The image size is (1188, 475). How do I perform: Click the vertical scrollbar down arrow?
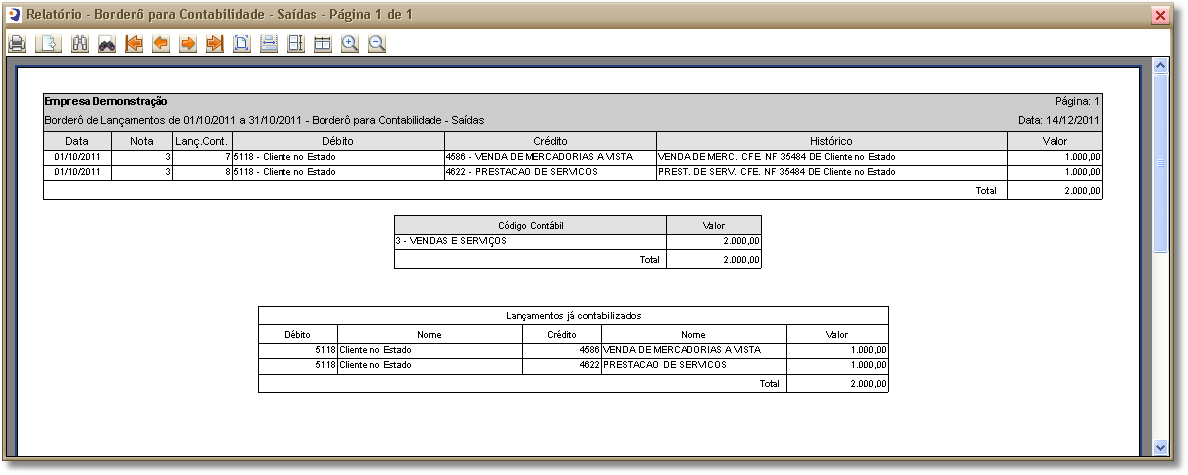pos(1161,446)
